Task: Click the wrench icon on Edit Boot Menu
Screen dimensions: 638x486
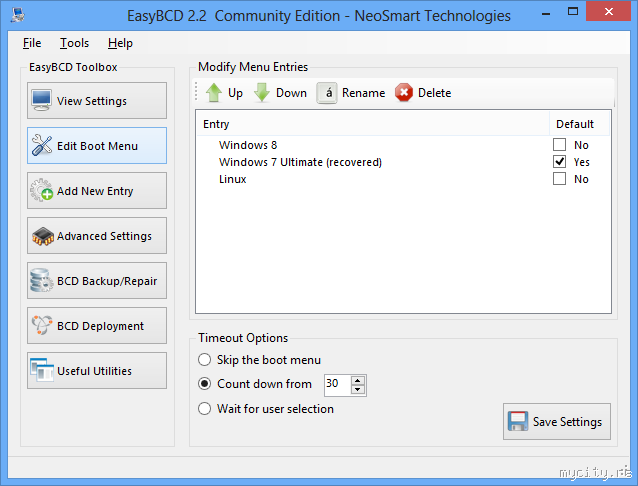Action: [42, 145]
